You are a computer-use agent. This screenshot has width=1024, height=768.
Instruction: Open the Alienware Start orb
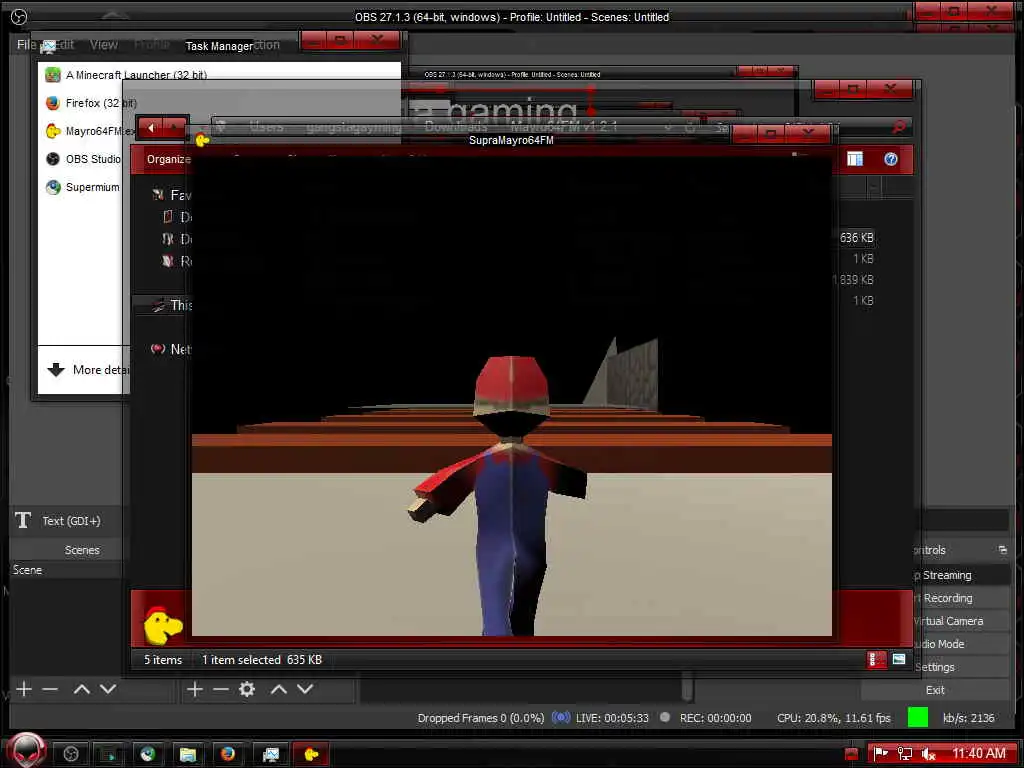coord(26,751)
